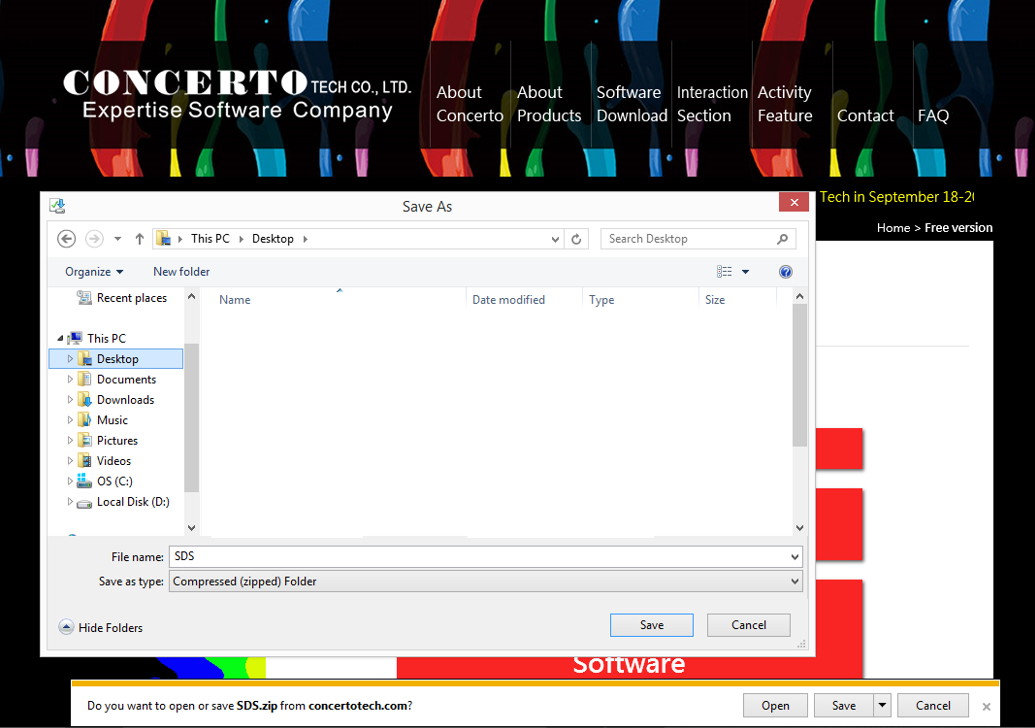Open the Save as type dropdown

[795, 581]
